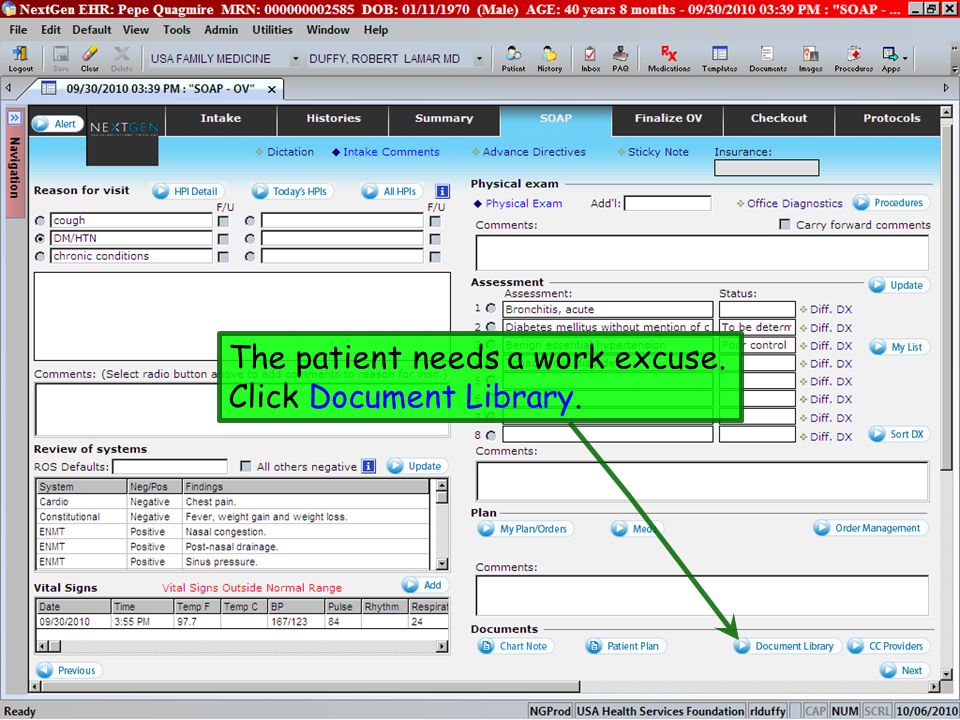This screenshot has height=720, width=960.
Task: Switch to the Histories tab
Action: [x=333, y=119]
